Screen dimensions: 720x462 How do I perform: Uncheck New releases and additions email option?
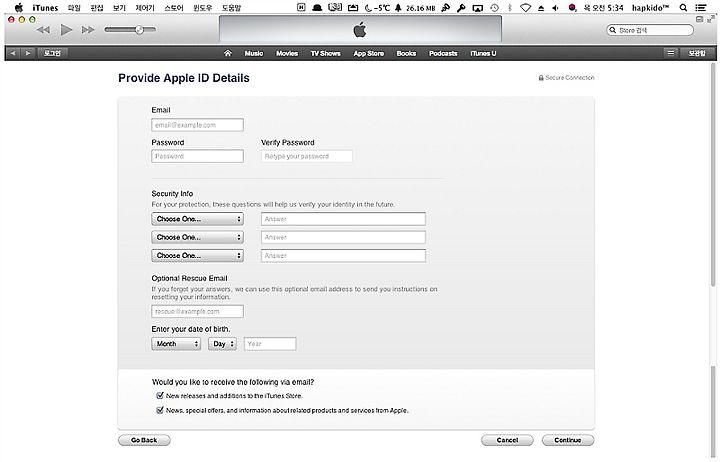[160, 395]
